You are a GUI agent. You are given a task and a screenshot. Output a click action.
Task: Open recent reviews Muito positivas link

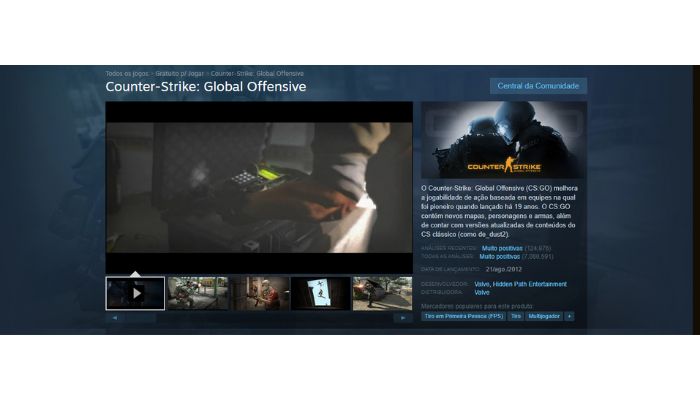(x=502, y=248)
